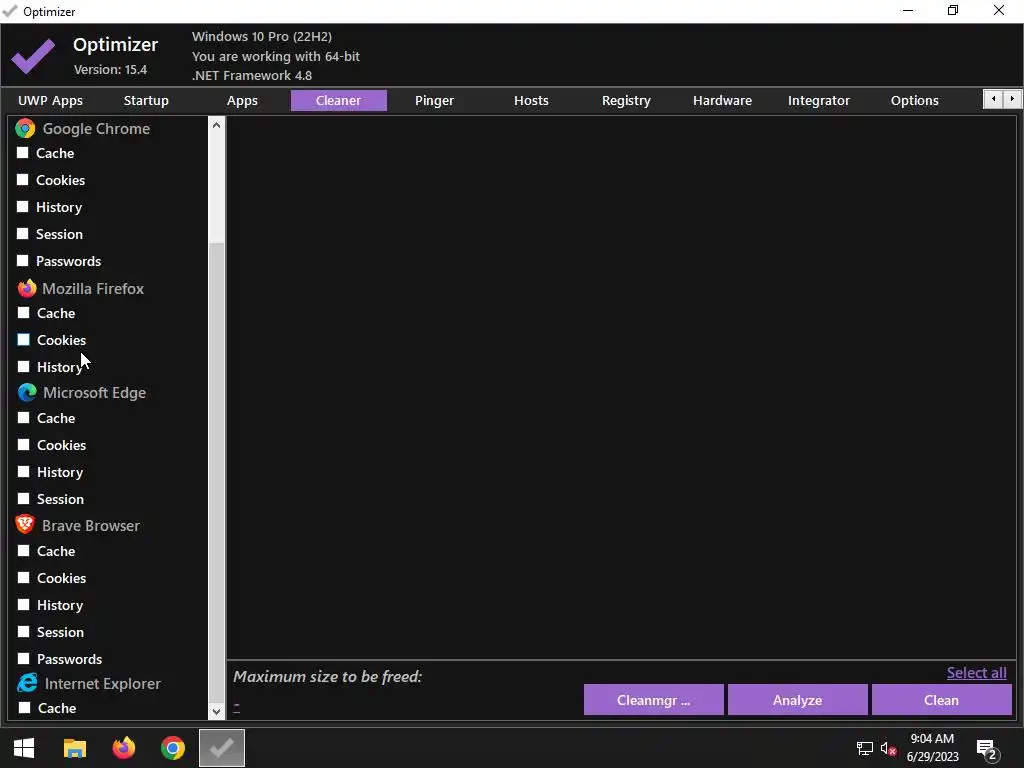The width and height of the screenshot is (1024, 768).
Task: Click the scrollbar up arrow in cleaner list
Action: point(216,124)
